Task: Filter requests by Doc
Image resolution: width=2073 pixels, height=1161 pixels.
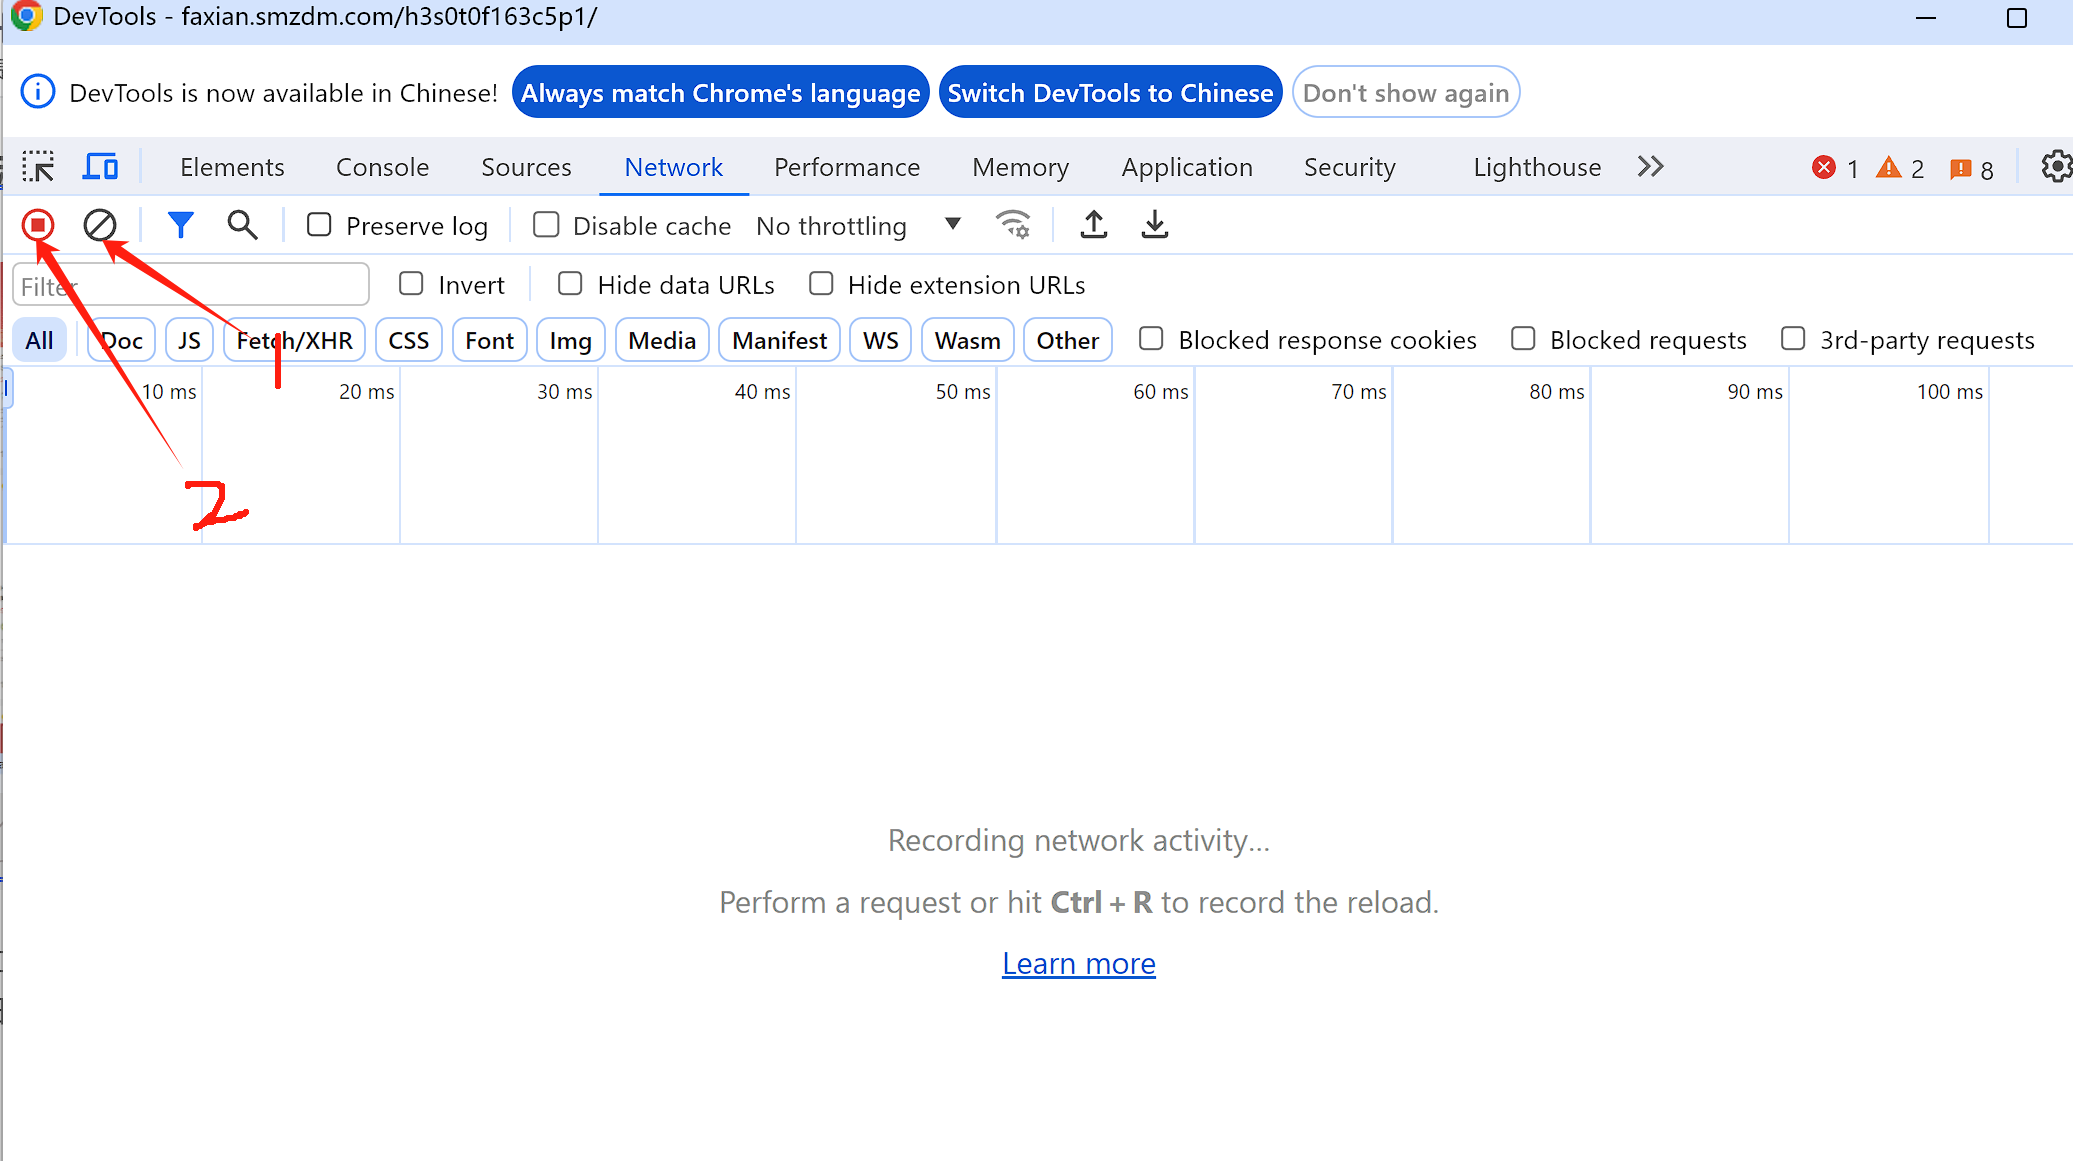Action: point(122,340)
